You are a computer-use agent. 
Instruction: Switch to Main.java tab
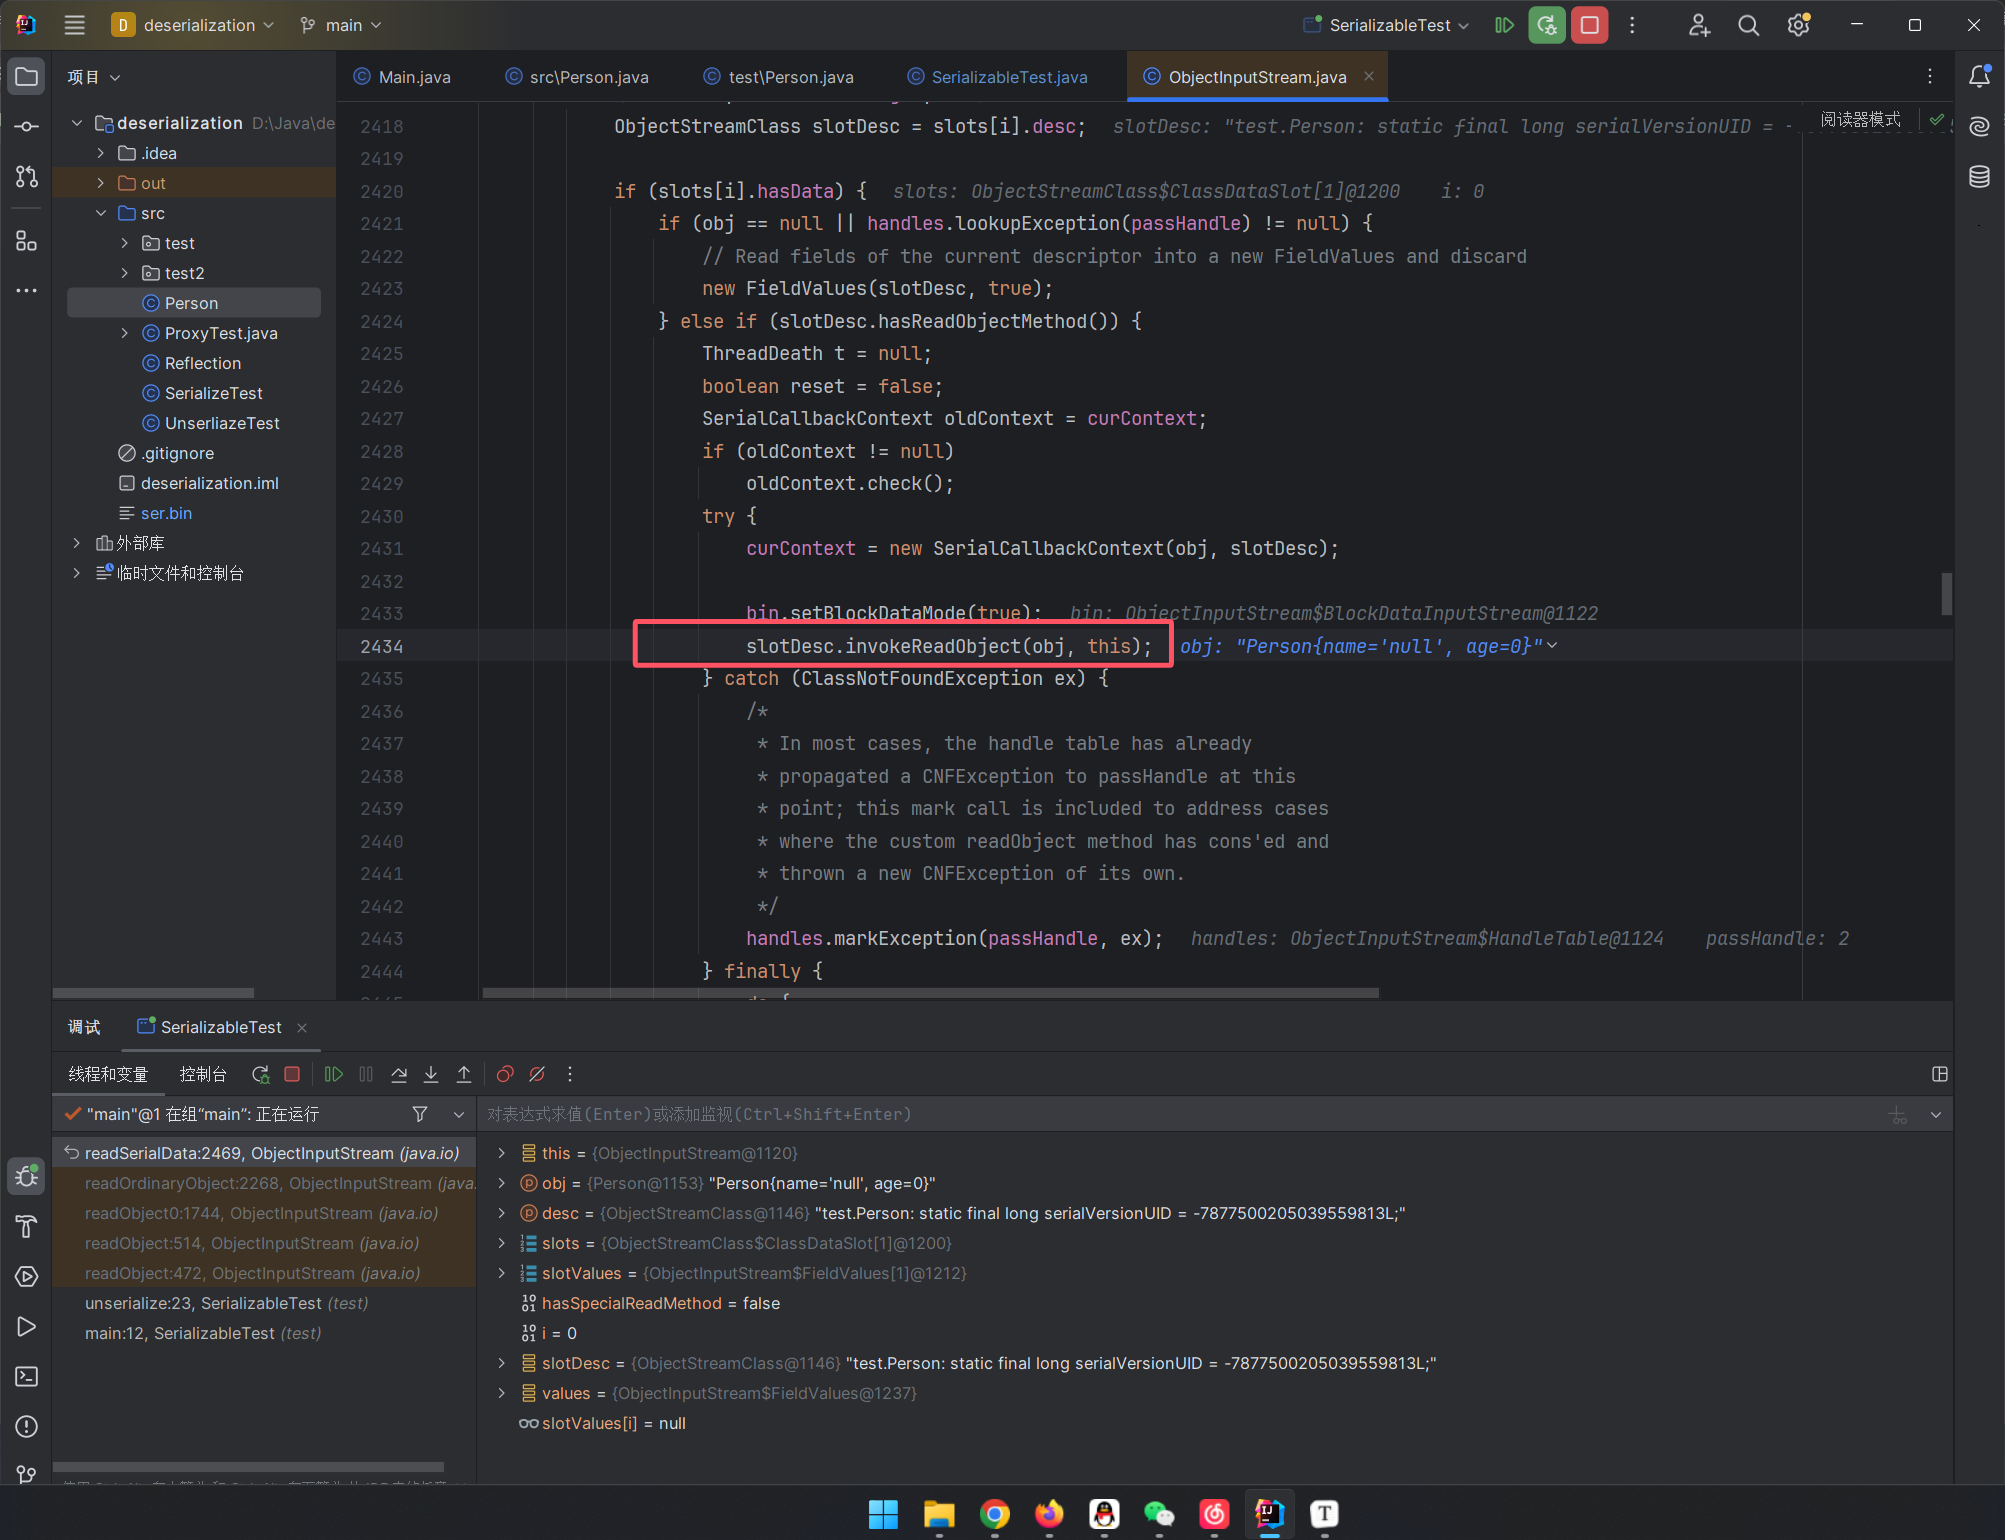(402, 77)
